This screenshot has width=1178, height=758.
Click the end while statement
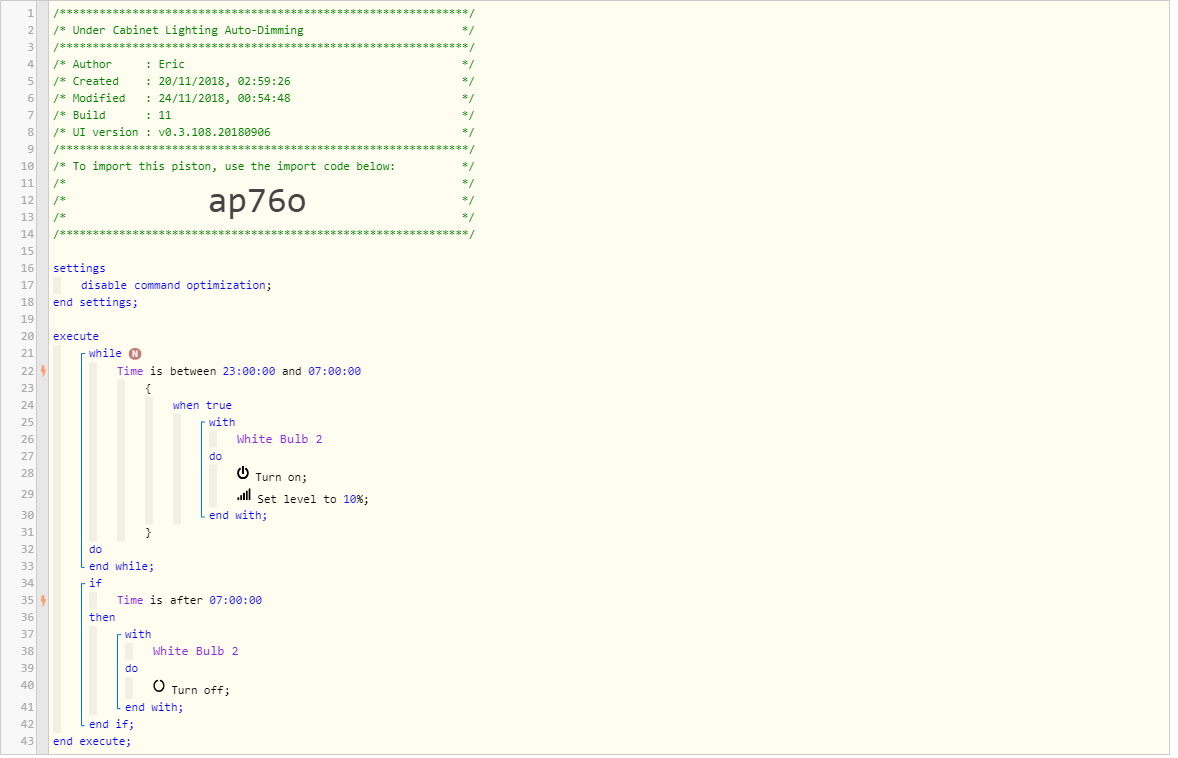pos(122,566)
